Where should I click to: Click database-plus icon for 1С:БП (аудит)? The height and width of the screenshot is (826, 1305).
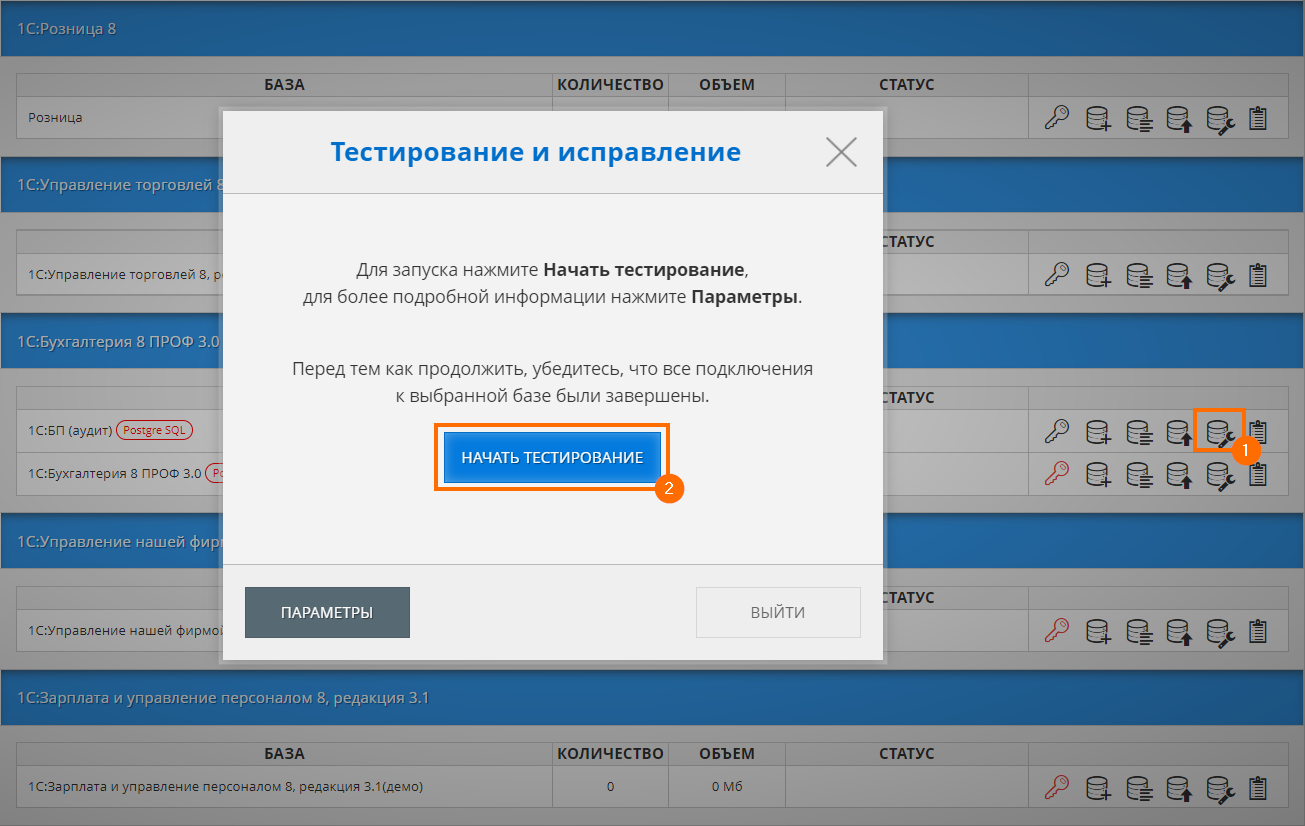pos(1099,431)
